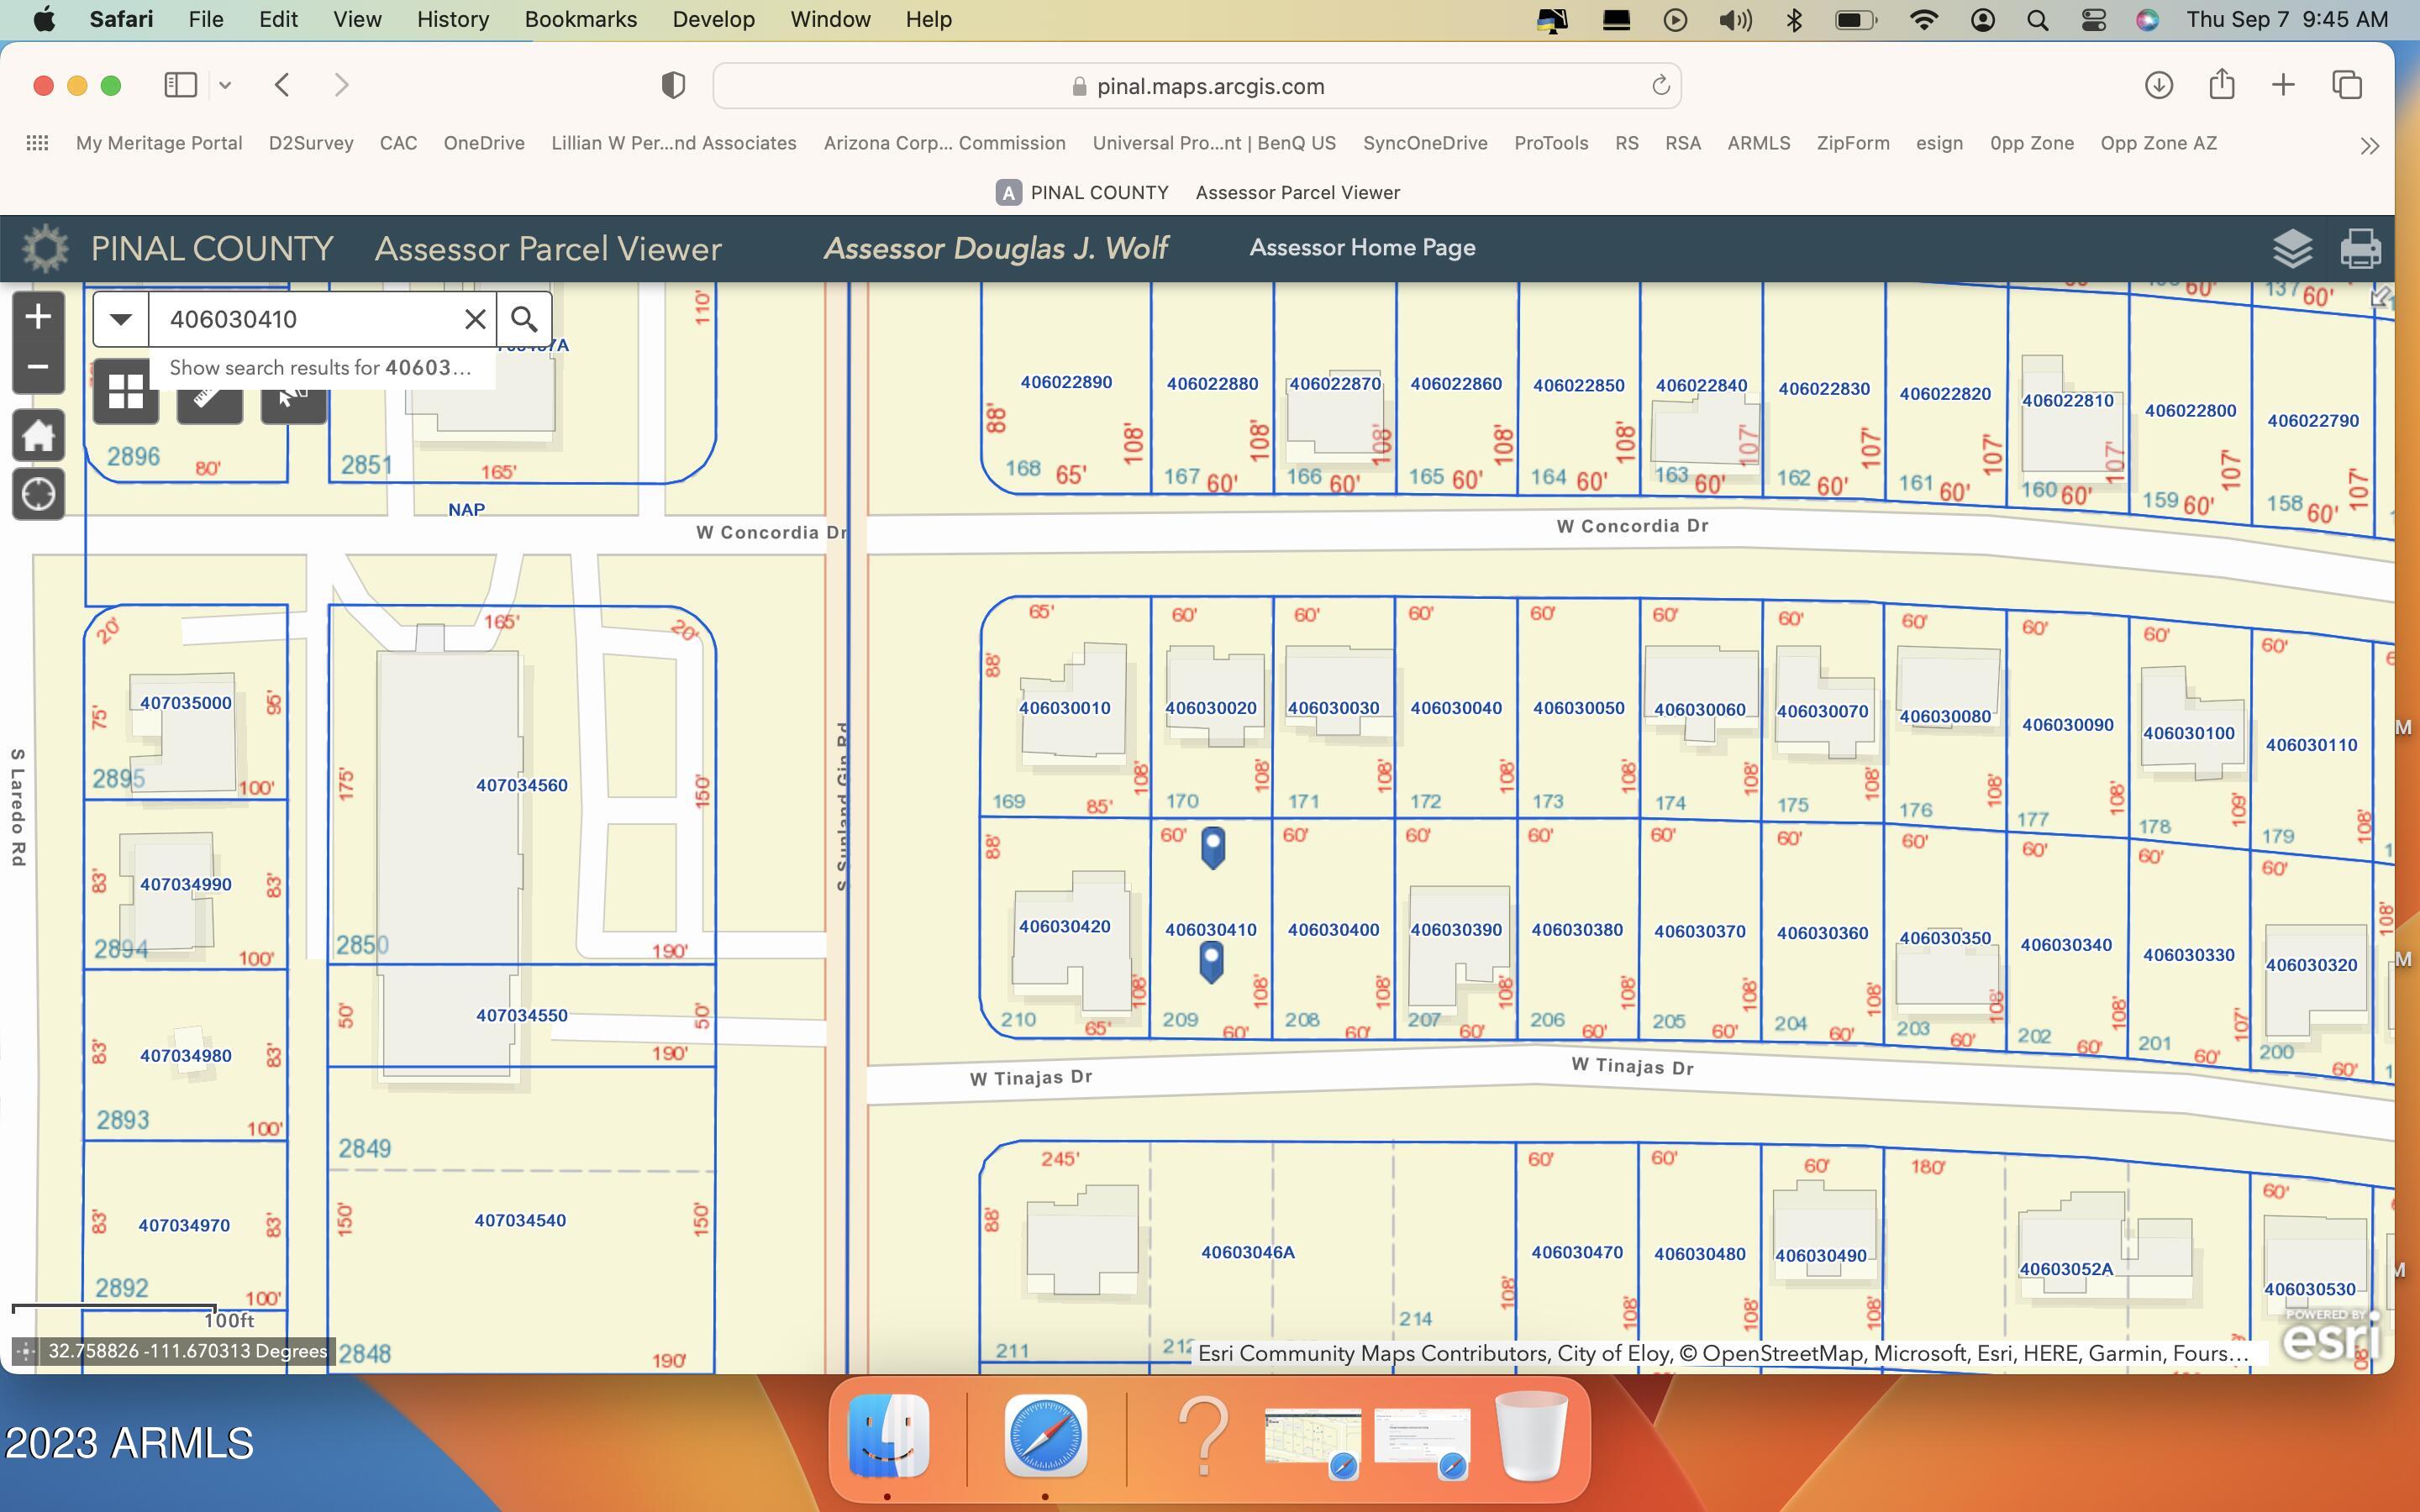Select lower map pin on parcel 406030410
This screenshot has width=2420, height=1512.
[1211, 962]
